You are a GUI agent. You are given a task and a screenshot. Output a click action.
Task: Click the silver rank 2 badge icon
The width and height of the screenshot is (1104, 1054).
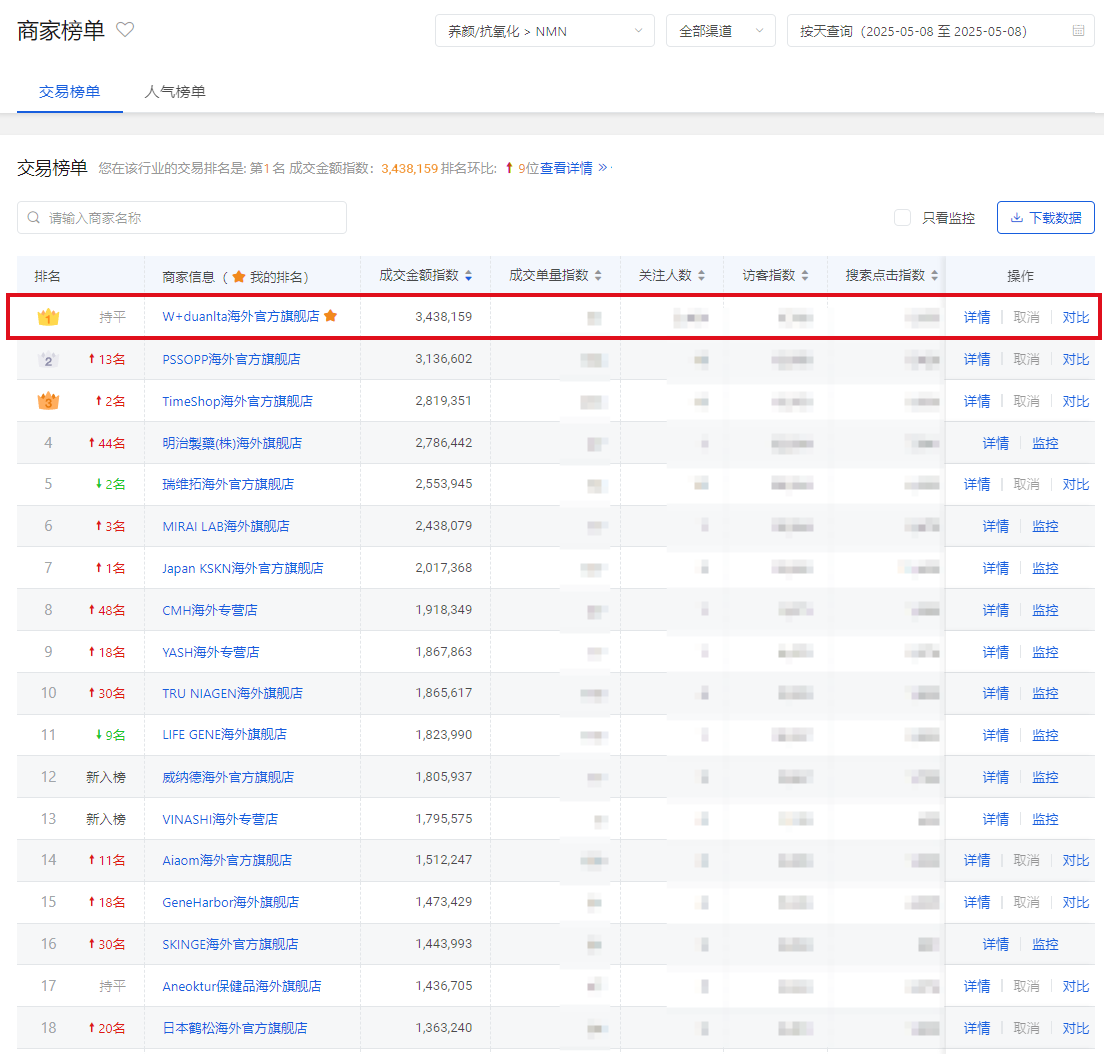pos(48,360)
